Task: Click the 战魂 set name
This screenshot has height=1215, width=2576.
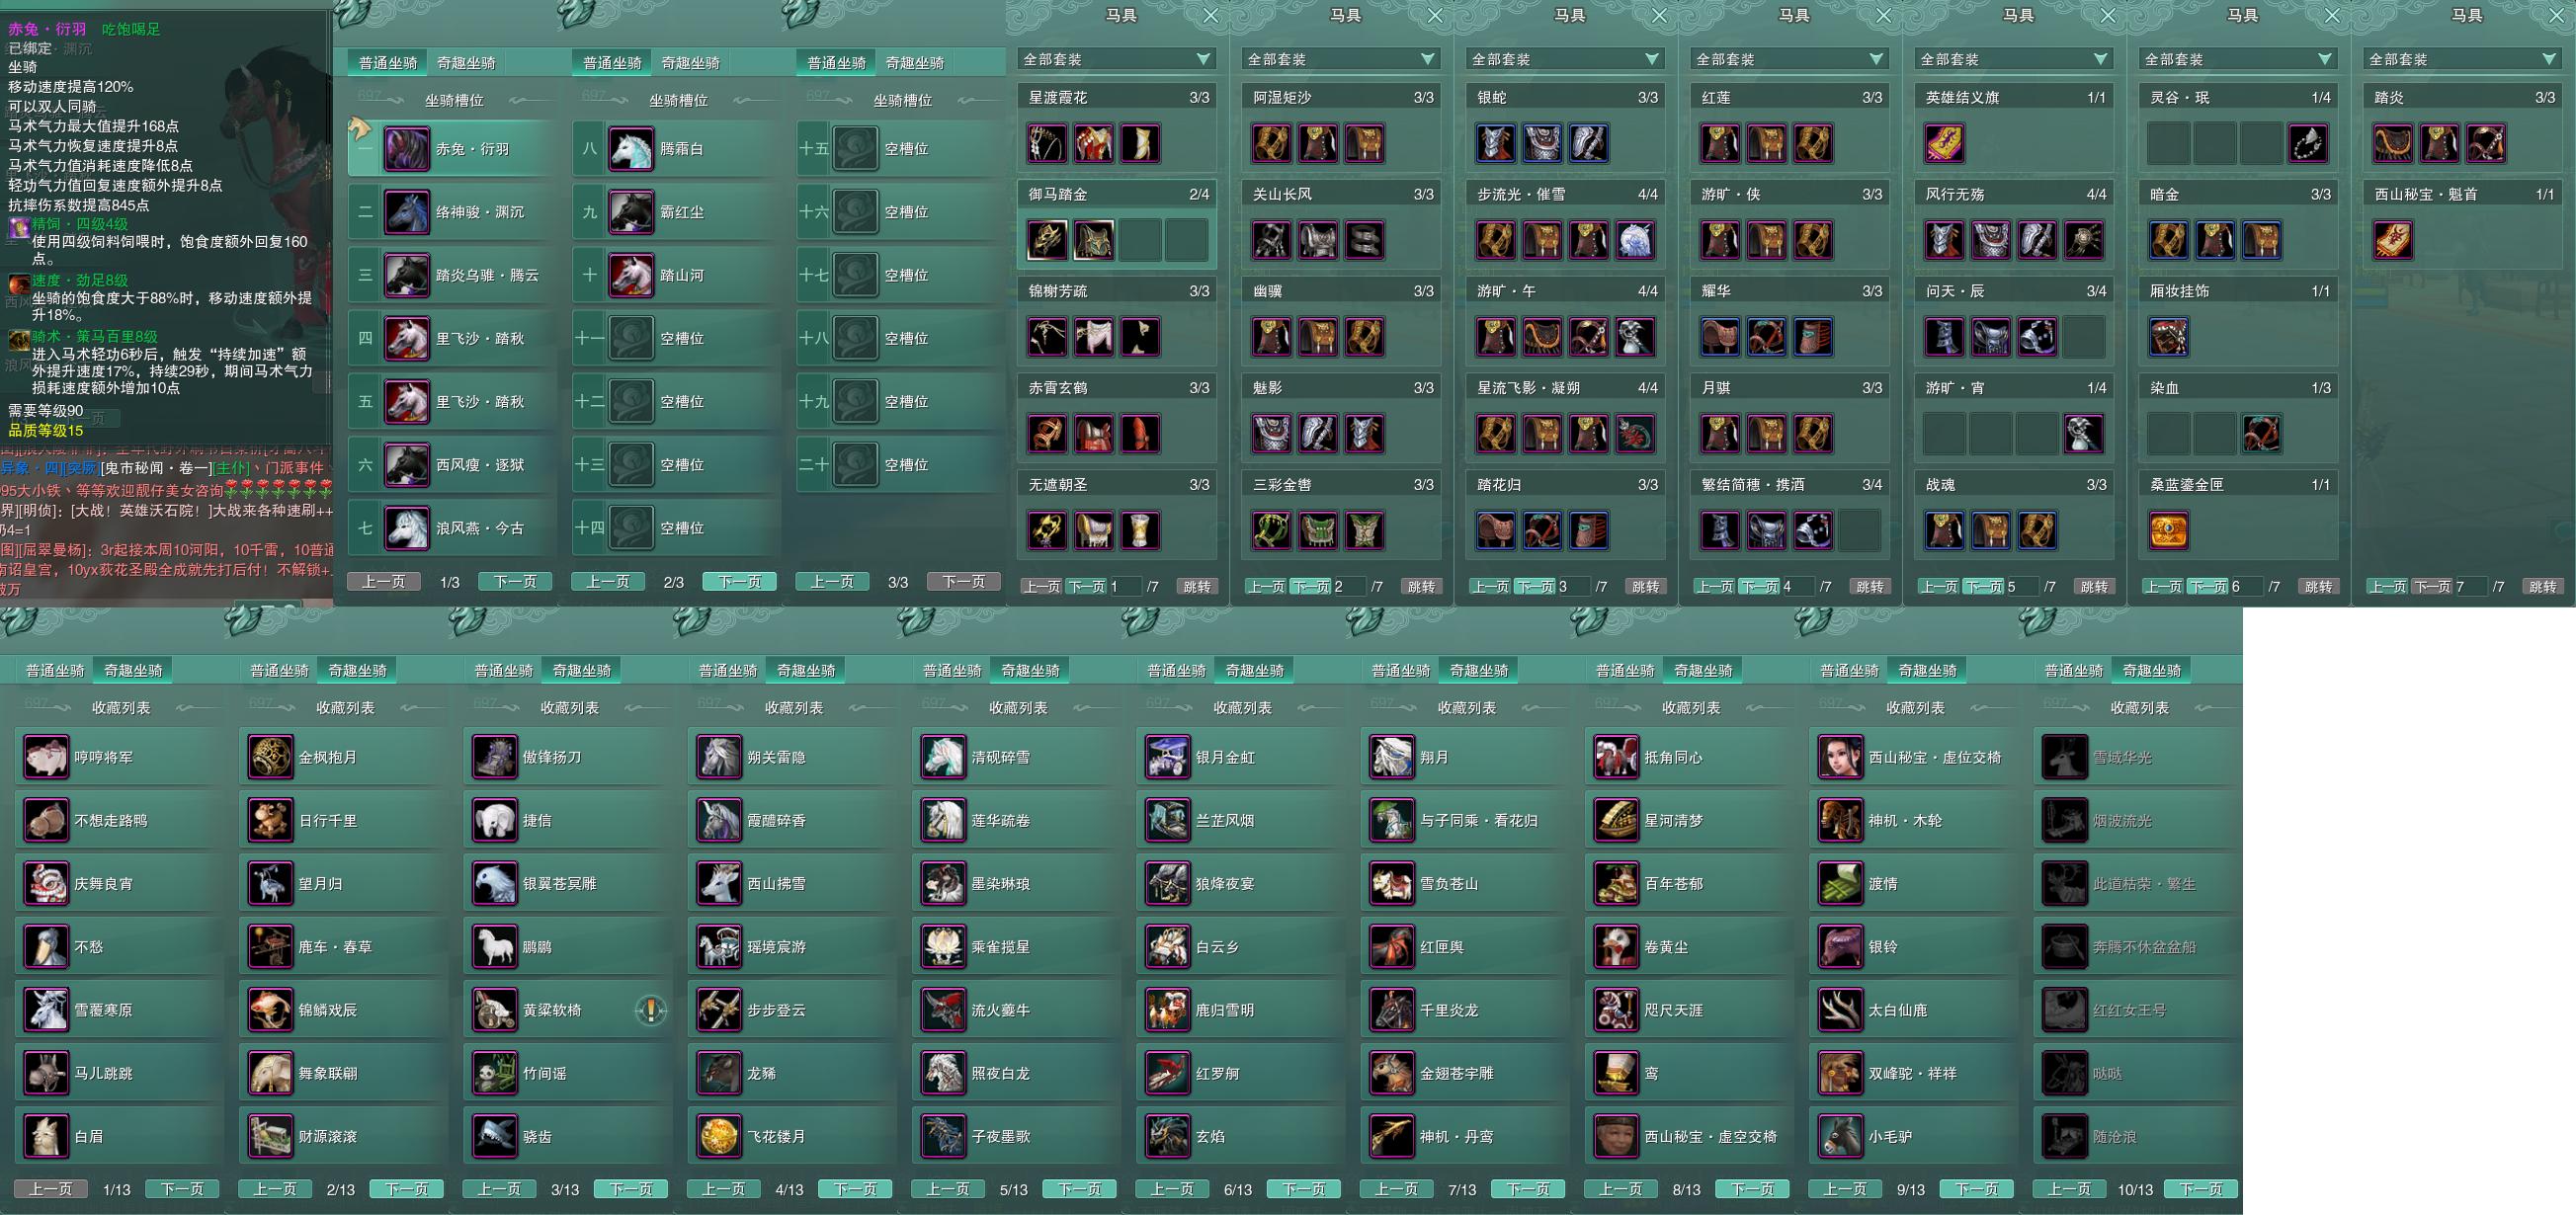Action: pyautogui.click(x=1940, y=485)
